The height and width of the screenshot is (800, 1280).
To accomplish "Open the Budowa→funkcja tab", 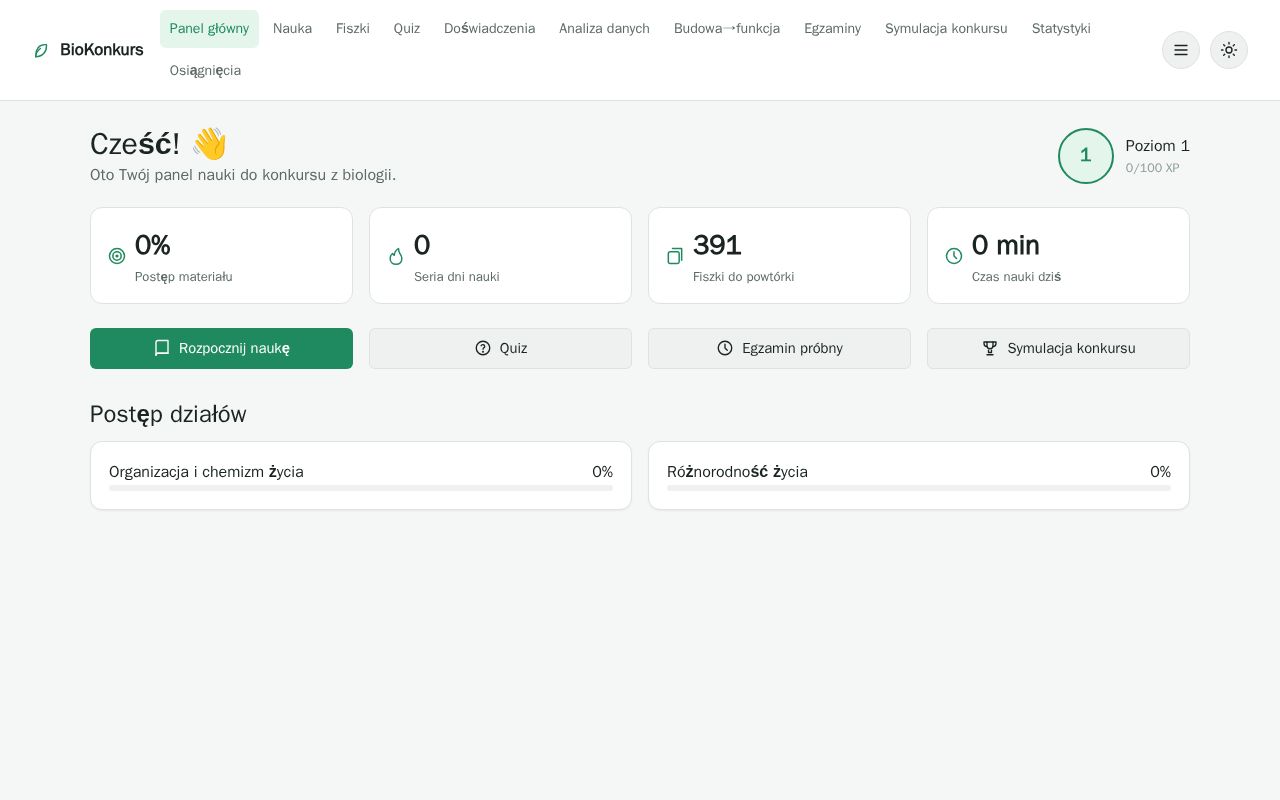I will click(727, 29).
